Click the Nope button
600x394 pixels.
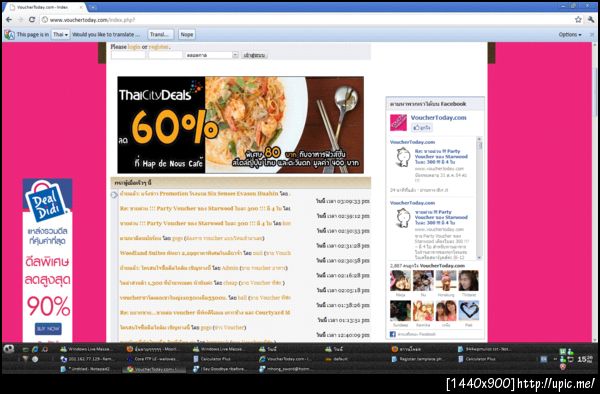187,34
